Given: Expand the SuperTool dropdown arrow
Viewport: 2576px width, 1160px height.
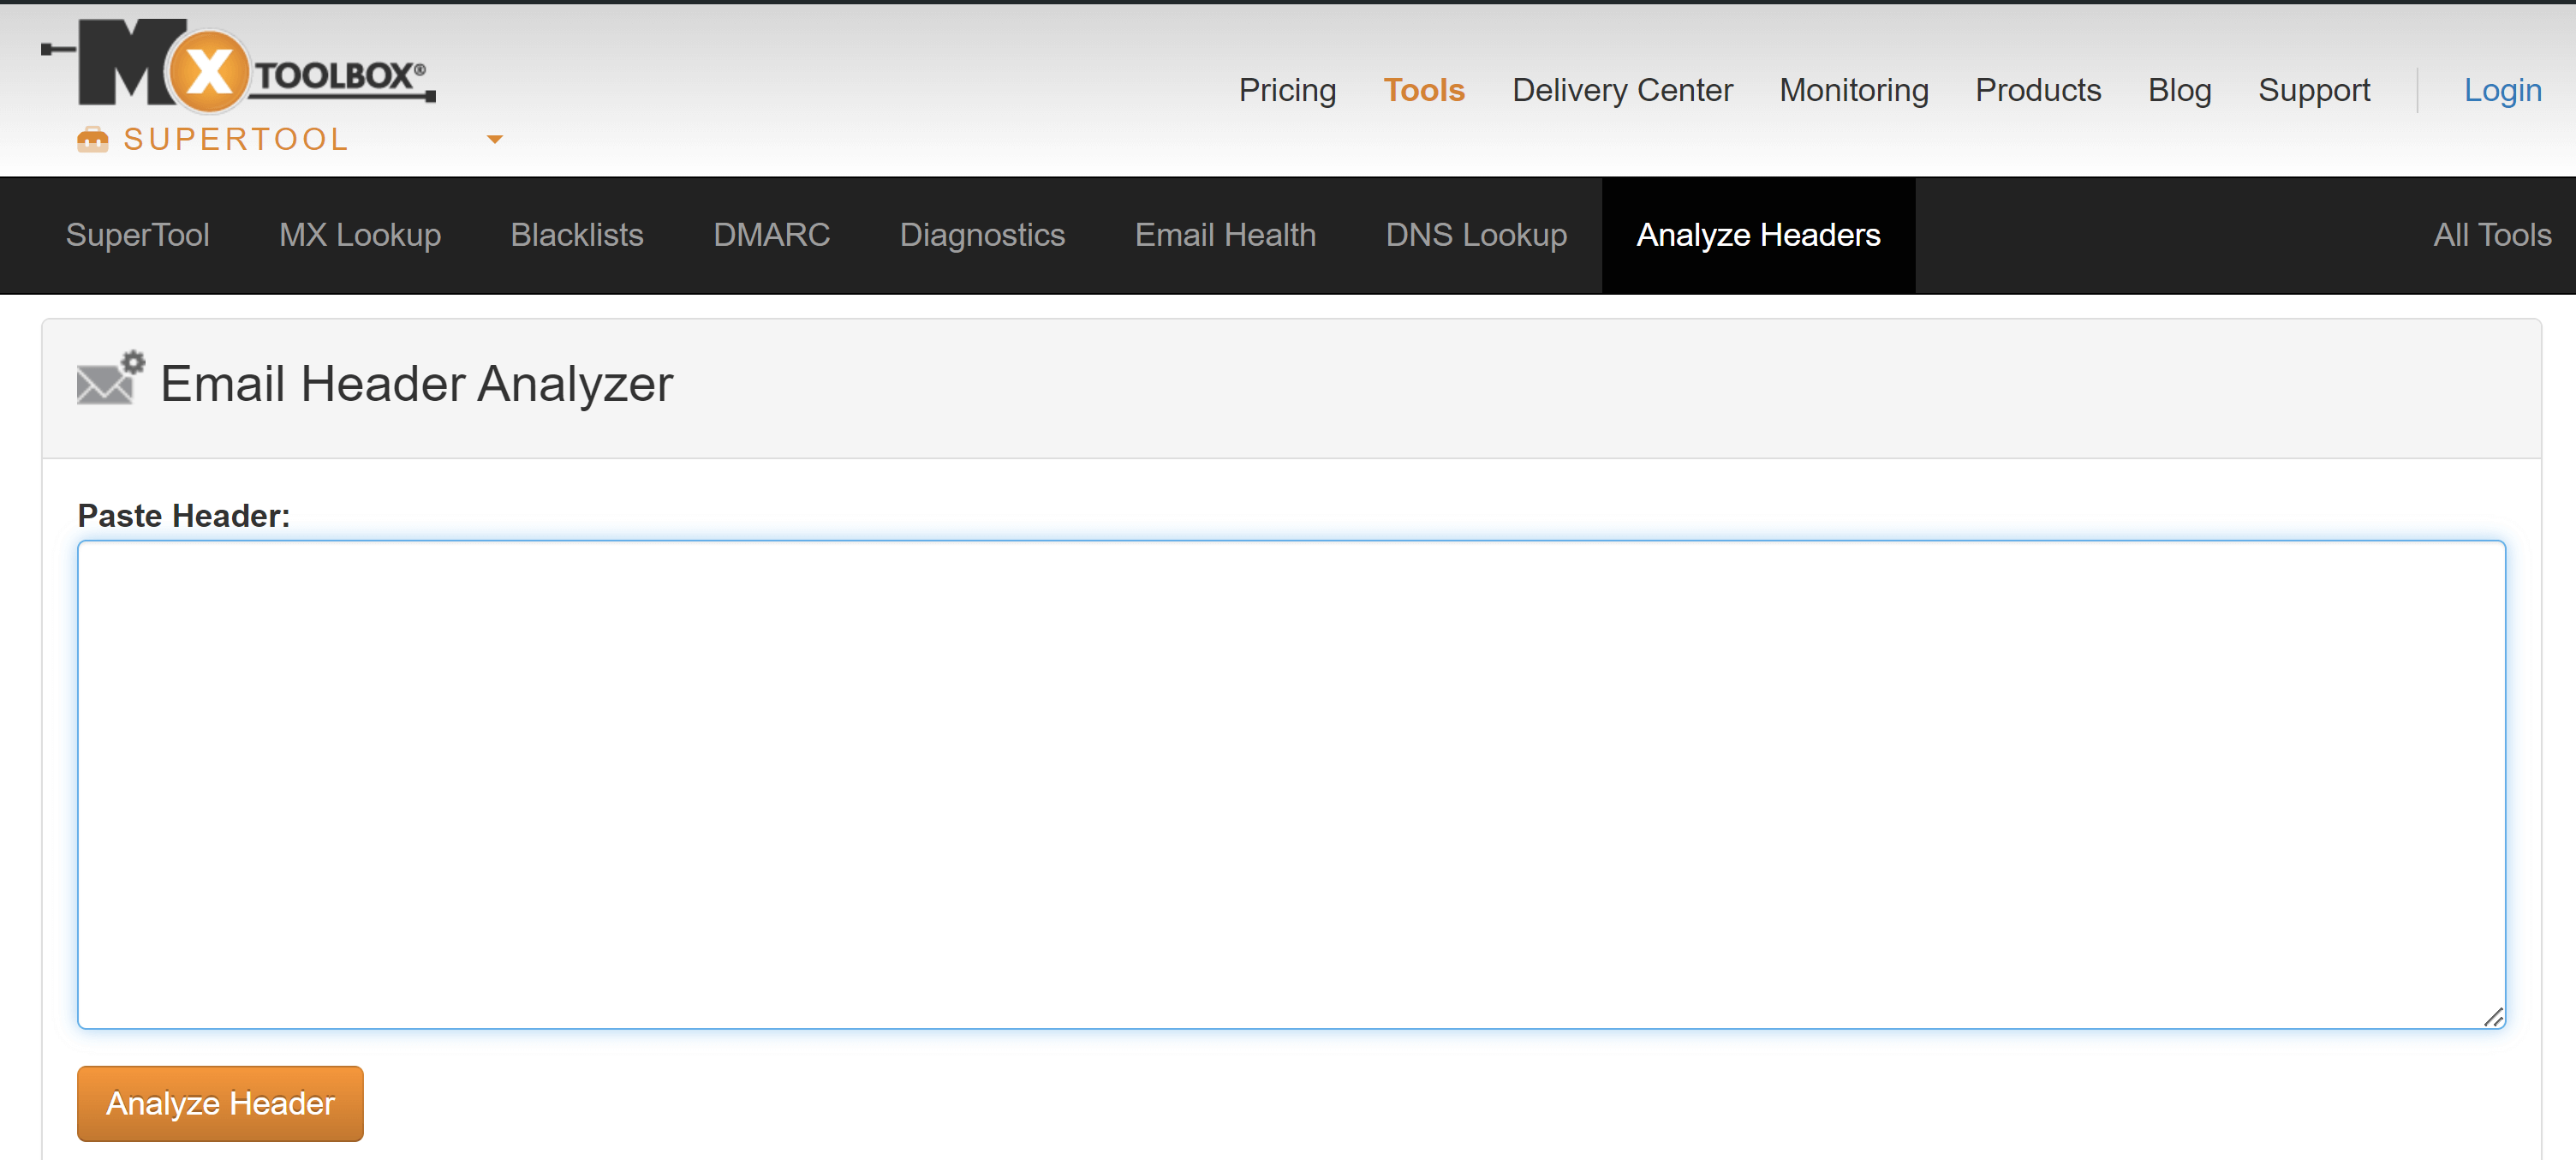Looking at the screenshot, I should (494, 139).
